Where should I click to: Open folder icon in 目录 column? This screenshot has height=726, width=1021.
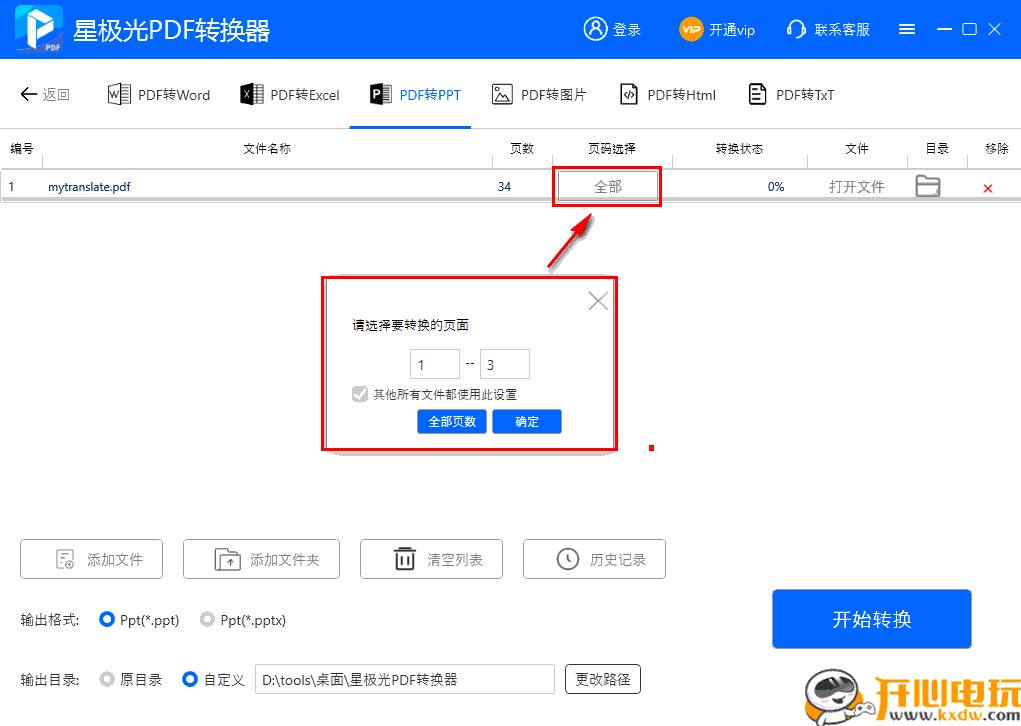point(928,186)
